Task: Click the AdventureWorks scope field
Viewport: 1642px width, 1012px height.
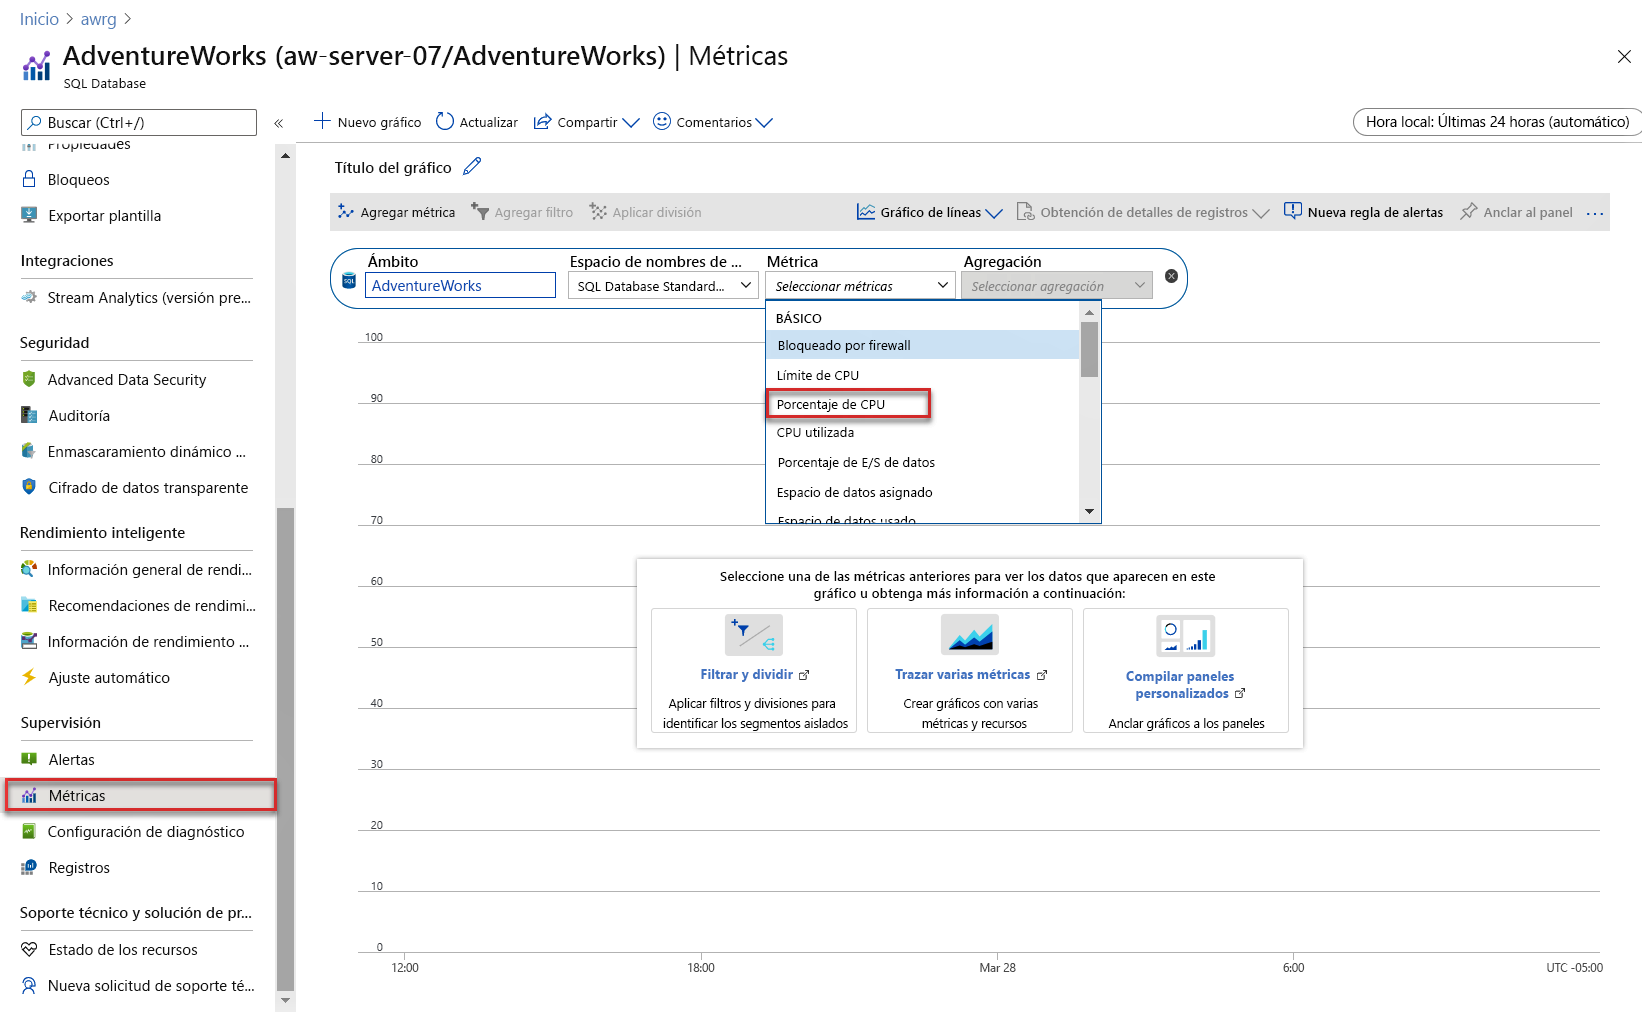Action: coord(460,286)
